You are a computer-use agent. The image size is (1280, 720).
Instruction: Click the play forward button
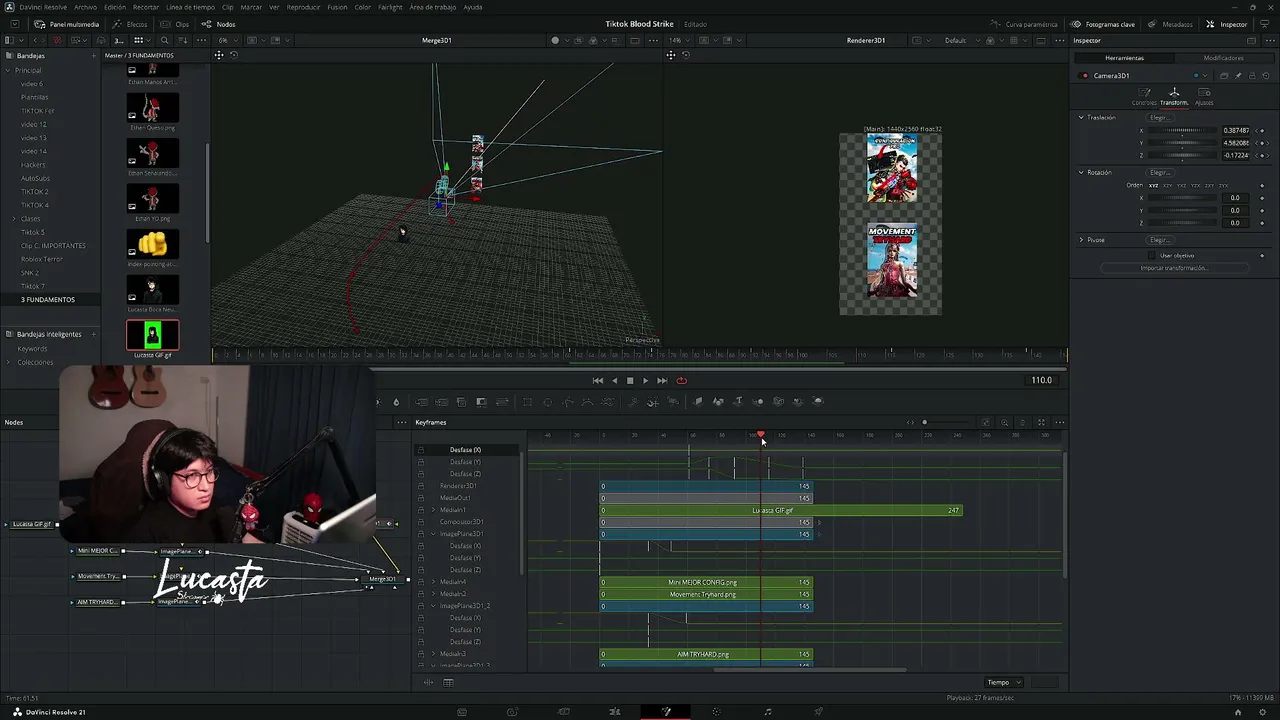point(645,380)
